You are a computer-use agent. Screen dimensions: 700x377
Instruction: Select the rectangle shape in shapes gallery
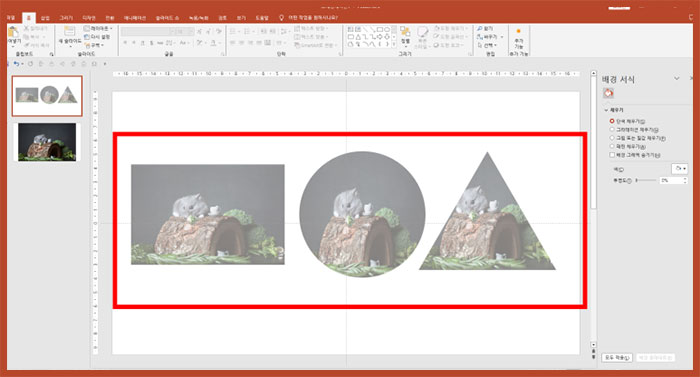(379, 29)
